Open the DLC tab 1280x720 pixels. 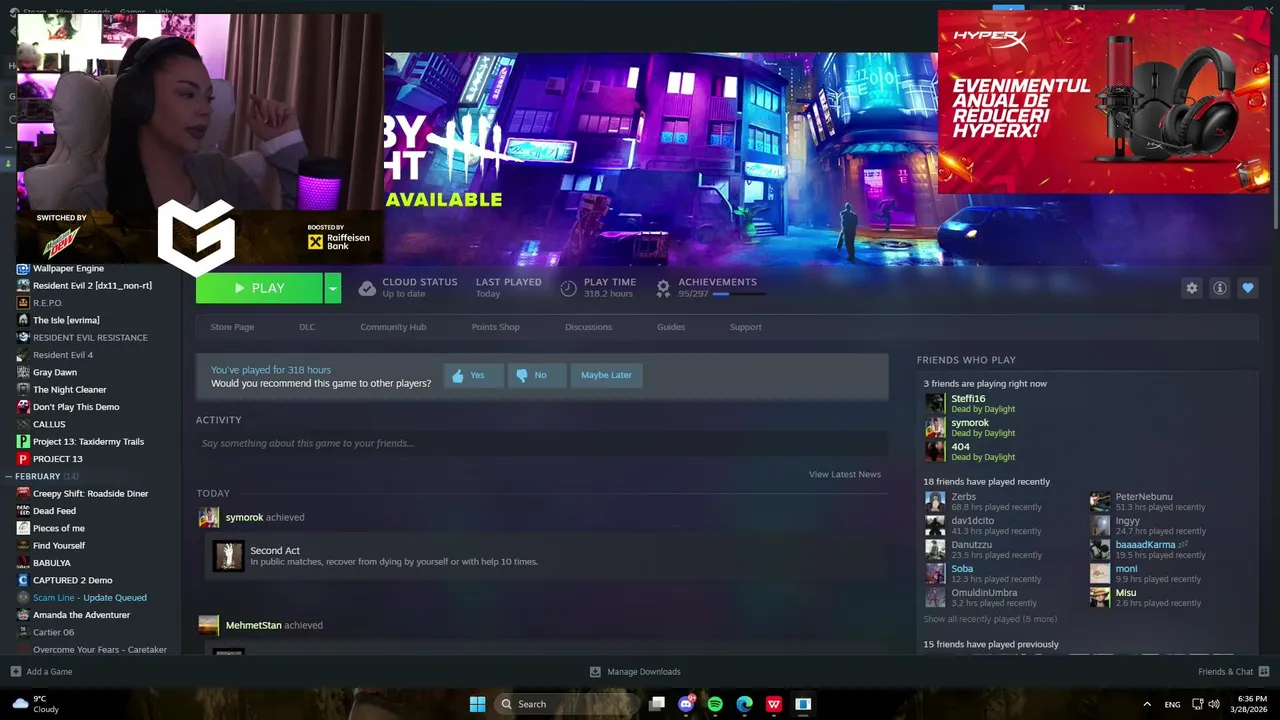click(x=307, y=327)
